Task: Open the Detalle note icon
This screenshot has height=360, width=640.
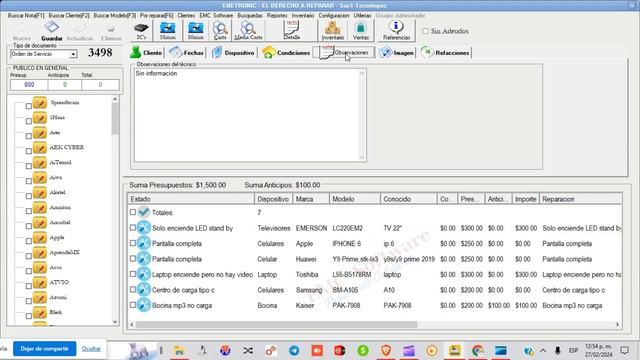Action: [291, 27]
